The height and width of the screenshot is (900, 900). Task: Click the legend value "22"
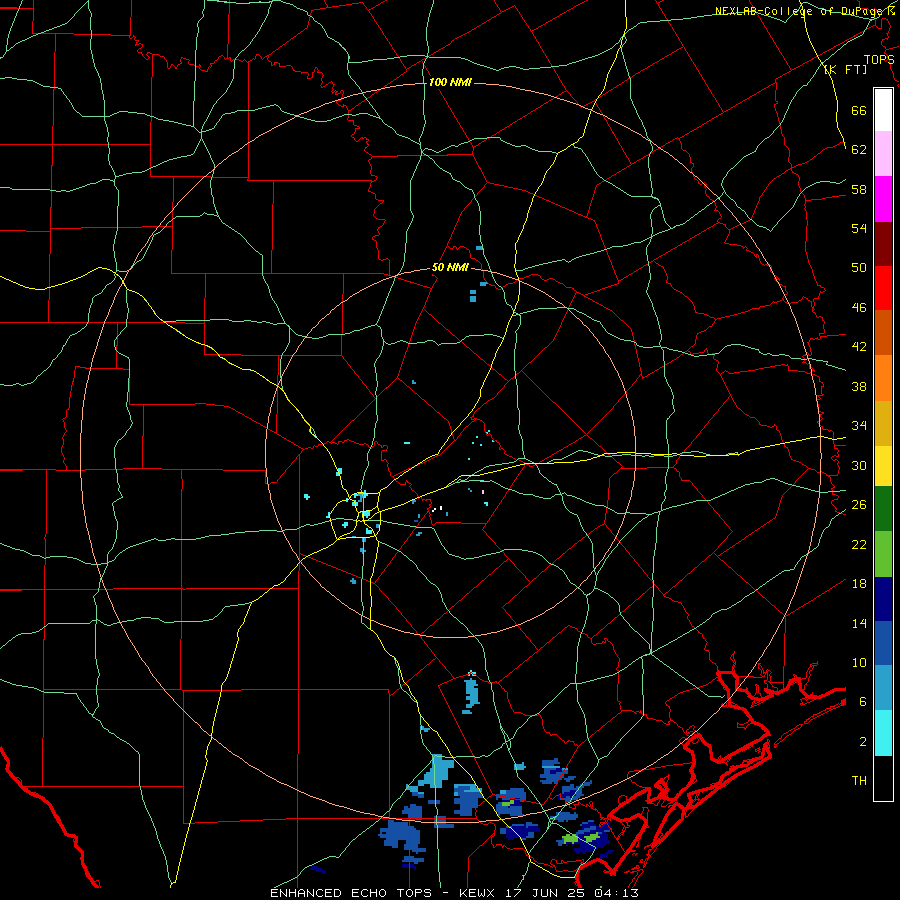(x=859, y=544)
